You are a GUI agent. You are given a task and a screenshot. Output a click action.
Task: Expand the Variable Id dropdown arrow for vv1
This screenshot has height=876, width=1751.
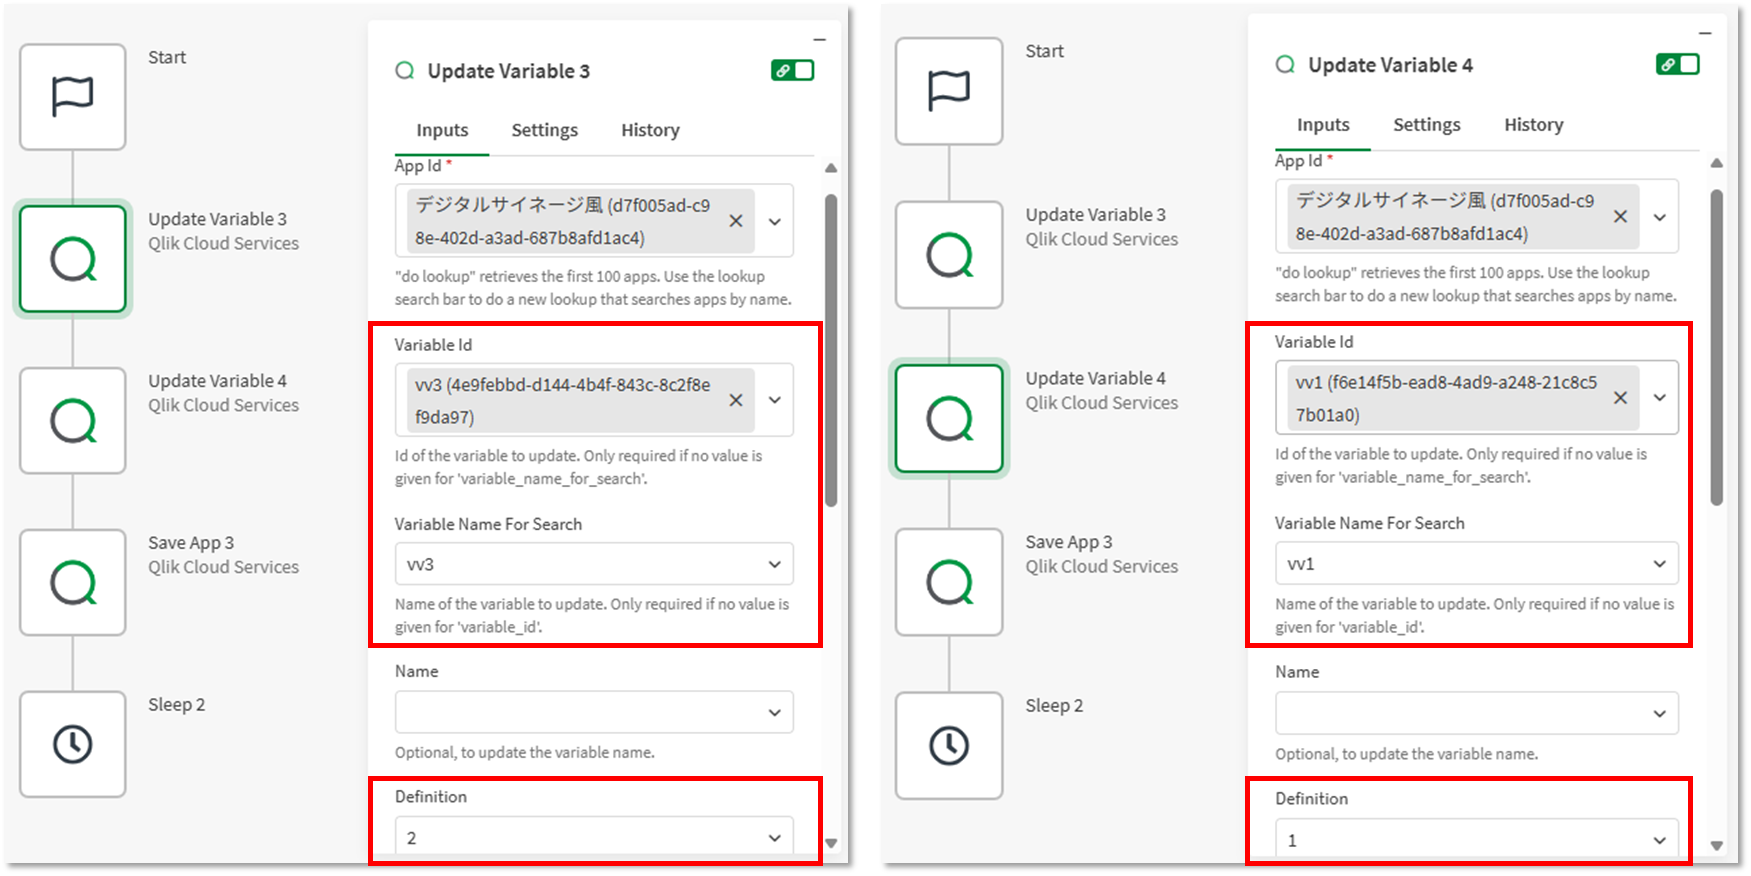point(1659,398)
